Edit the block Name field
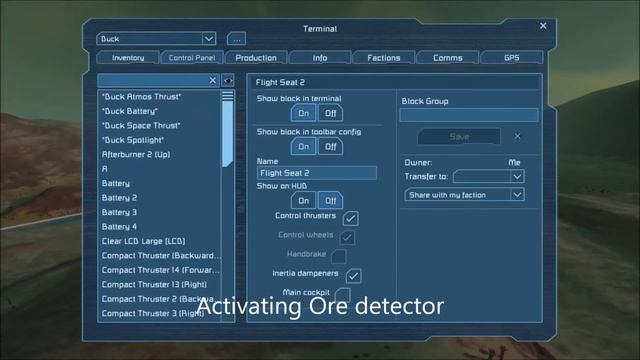Screen dimensions: 640x360 (x=317, y=173)
